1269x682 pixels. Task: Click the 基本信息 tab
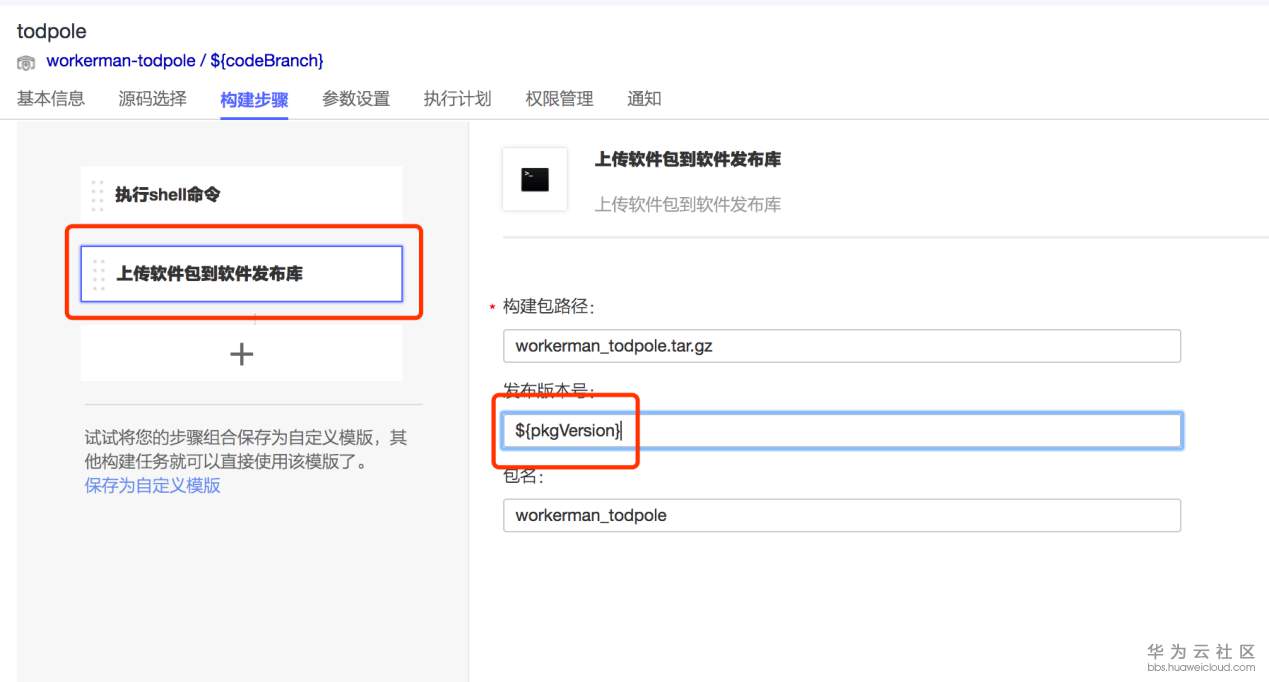coord(51,98)
